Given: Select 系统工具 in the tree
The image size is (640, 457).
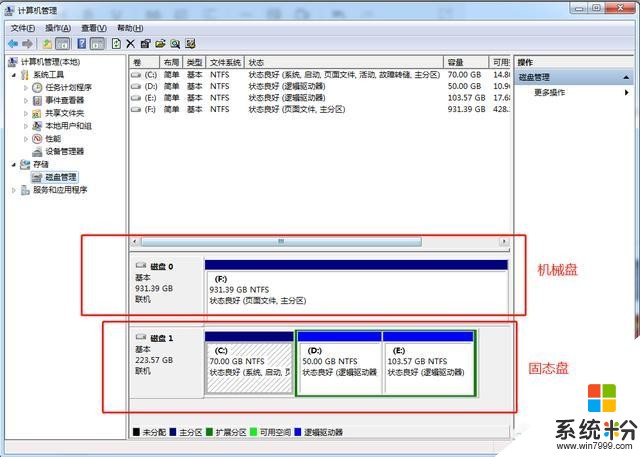Looking at the screenshot, I should click(49, 75).
